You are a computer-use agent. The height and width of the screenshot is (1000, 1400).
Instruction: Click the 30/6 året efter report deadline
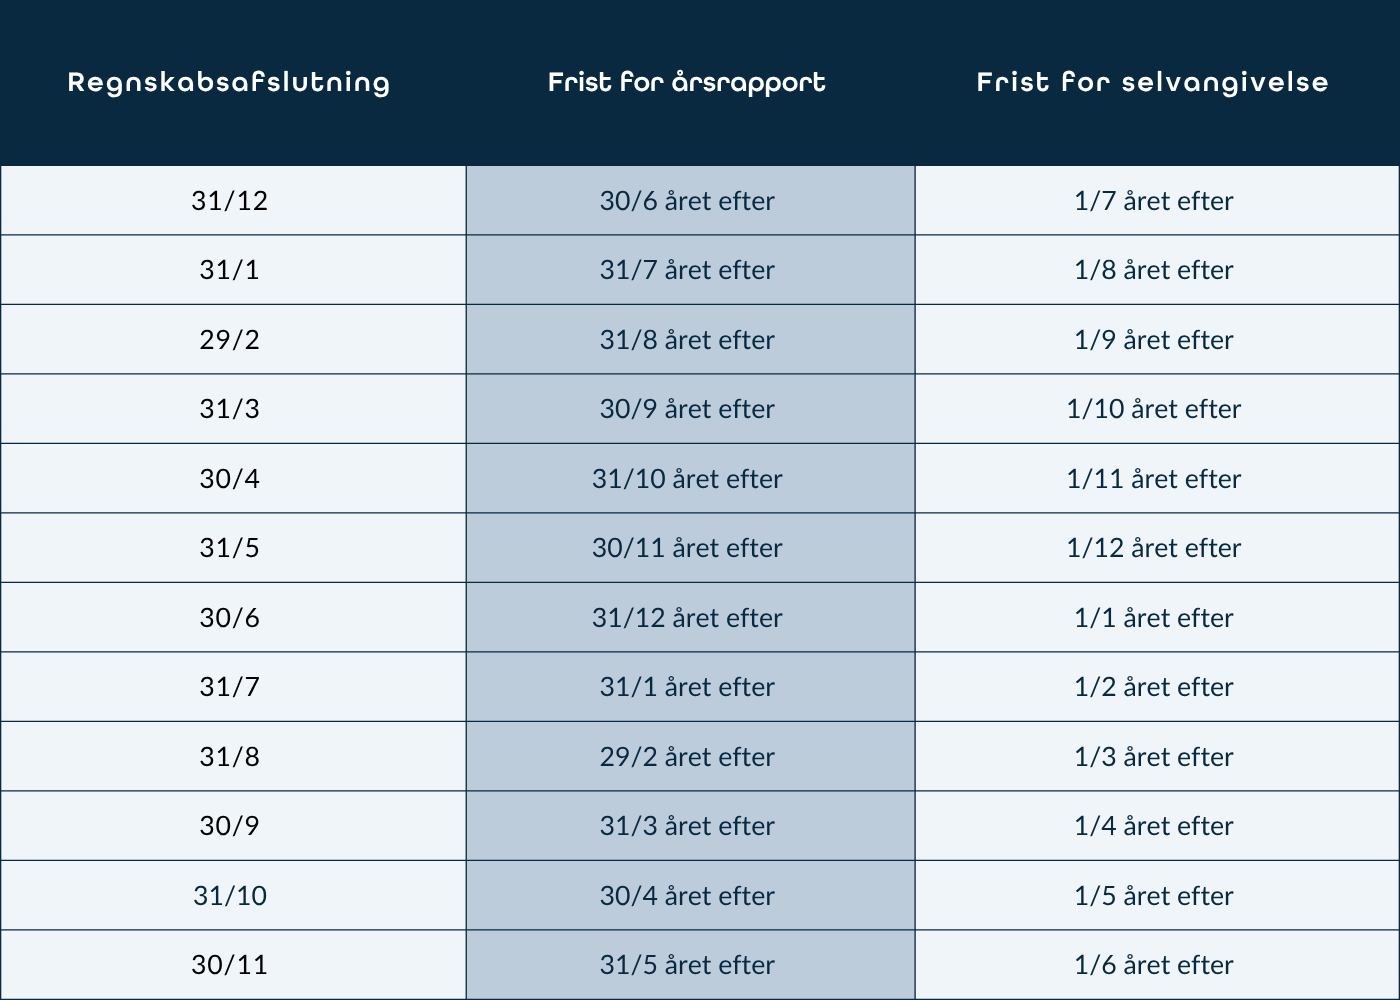[687, 201]
